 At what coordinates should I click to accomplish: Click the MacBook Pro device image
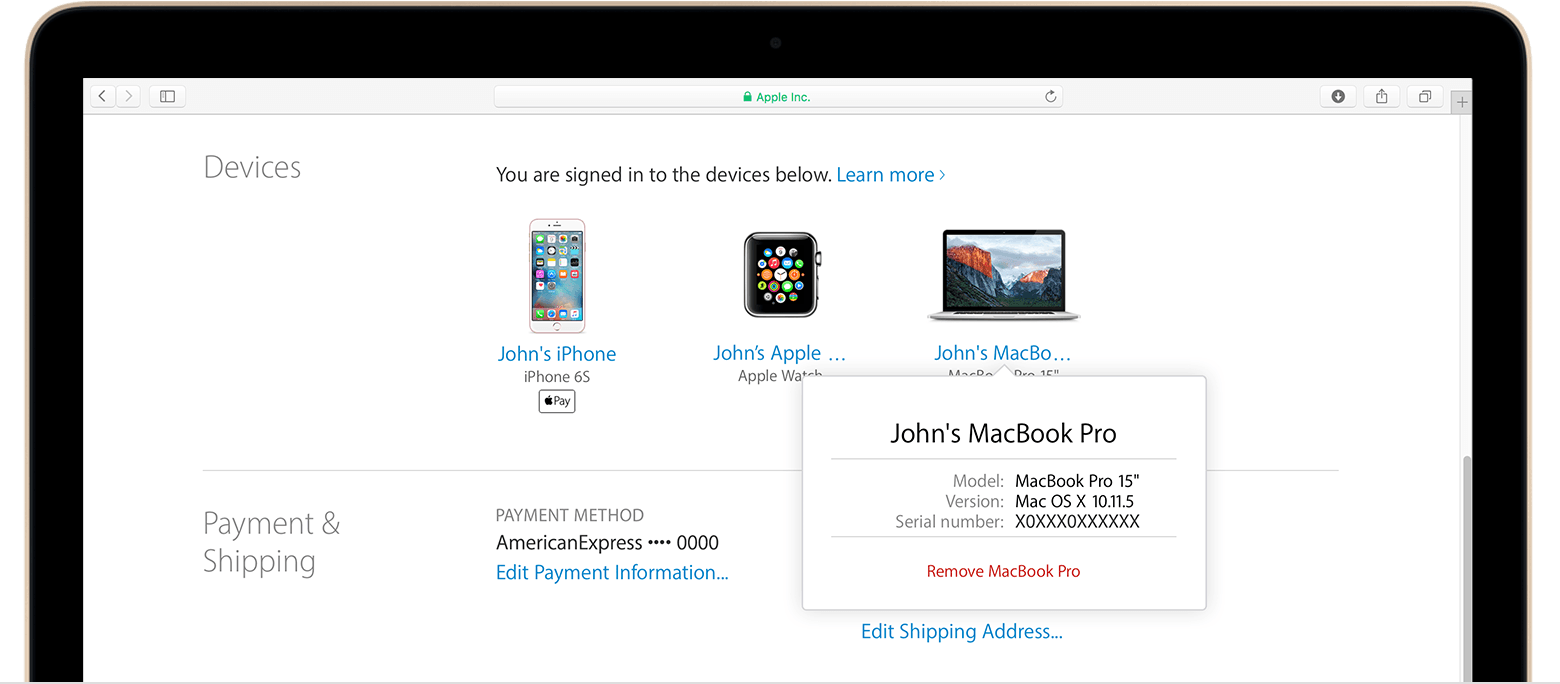tap(1003, 275)
